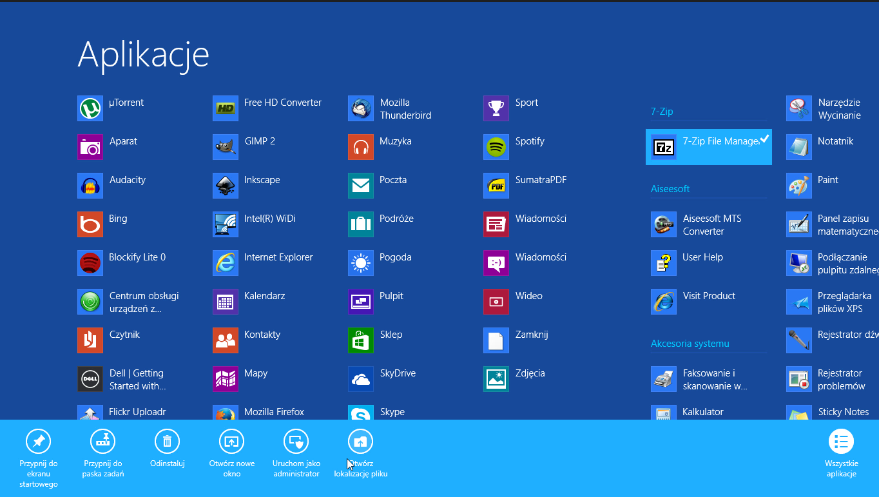879x497 pixels.
Task: Open the Pogoda weather app
Action: pyautogui.click(x=360, y=263)
